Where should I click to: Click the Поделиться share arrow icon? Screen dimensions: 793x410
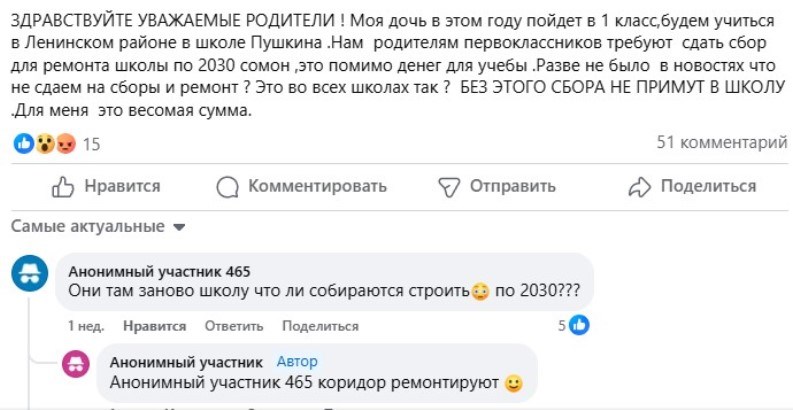639,186
